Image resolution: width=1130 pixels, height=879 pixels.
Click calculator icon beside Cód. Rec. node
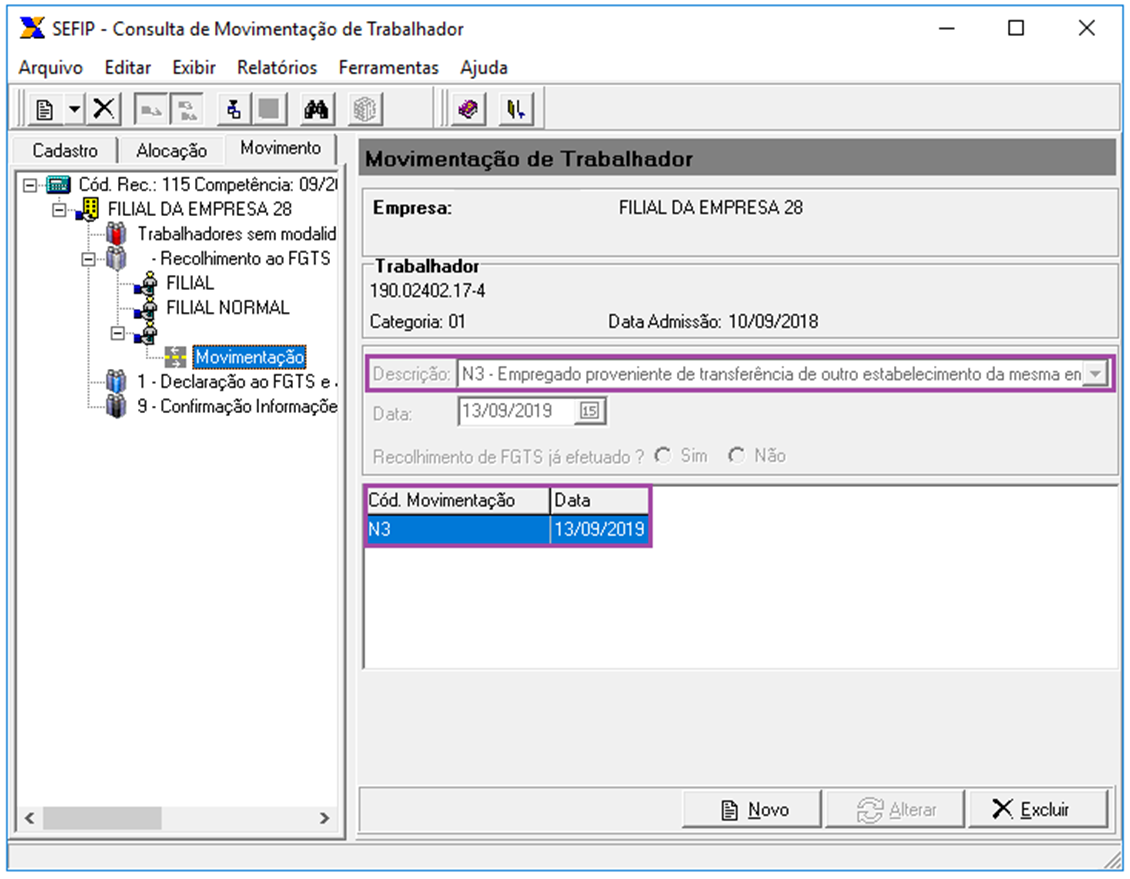(59, 184)
